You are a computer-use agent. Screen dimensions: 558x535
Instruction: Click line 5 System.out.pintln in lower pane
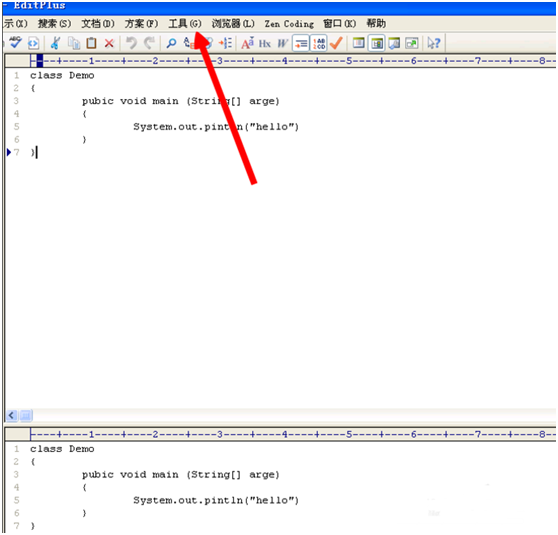(216, 500)
